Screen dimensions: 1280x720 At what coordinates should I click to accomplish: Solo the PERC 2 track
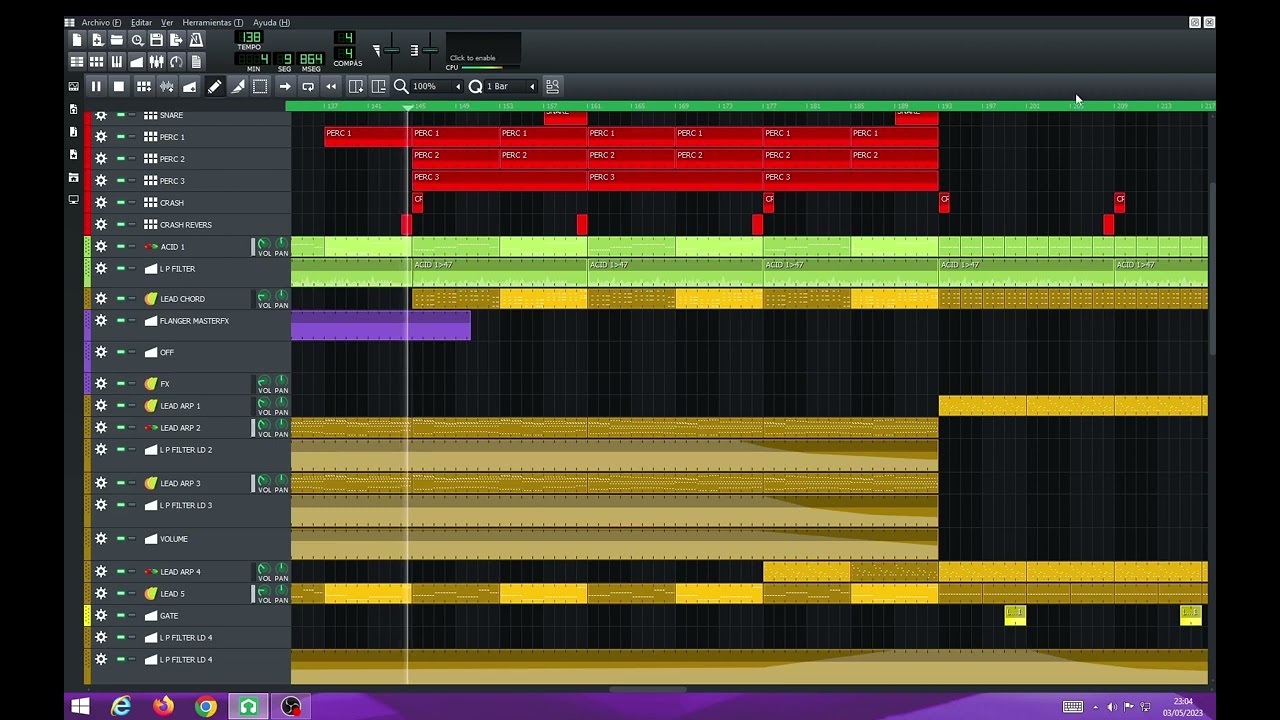click(132, 159)
